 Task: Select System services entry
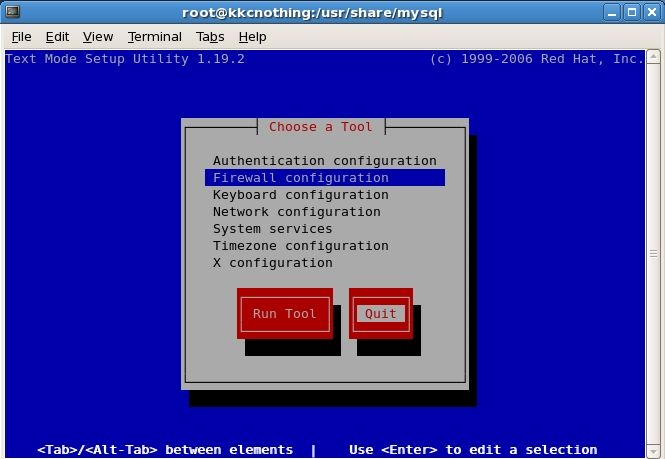pos(325,229)
